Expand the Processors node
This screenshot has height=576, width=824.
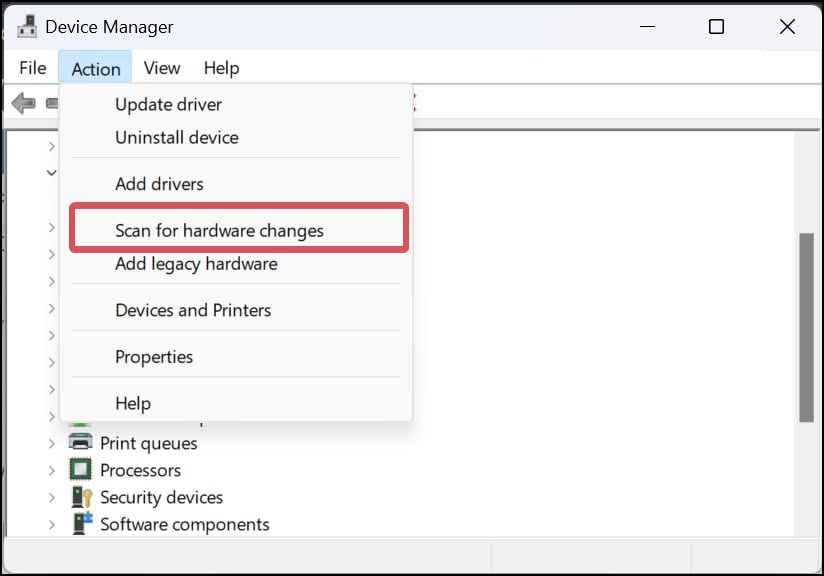pos(52,470)
